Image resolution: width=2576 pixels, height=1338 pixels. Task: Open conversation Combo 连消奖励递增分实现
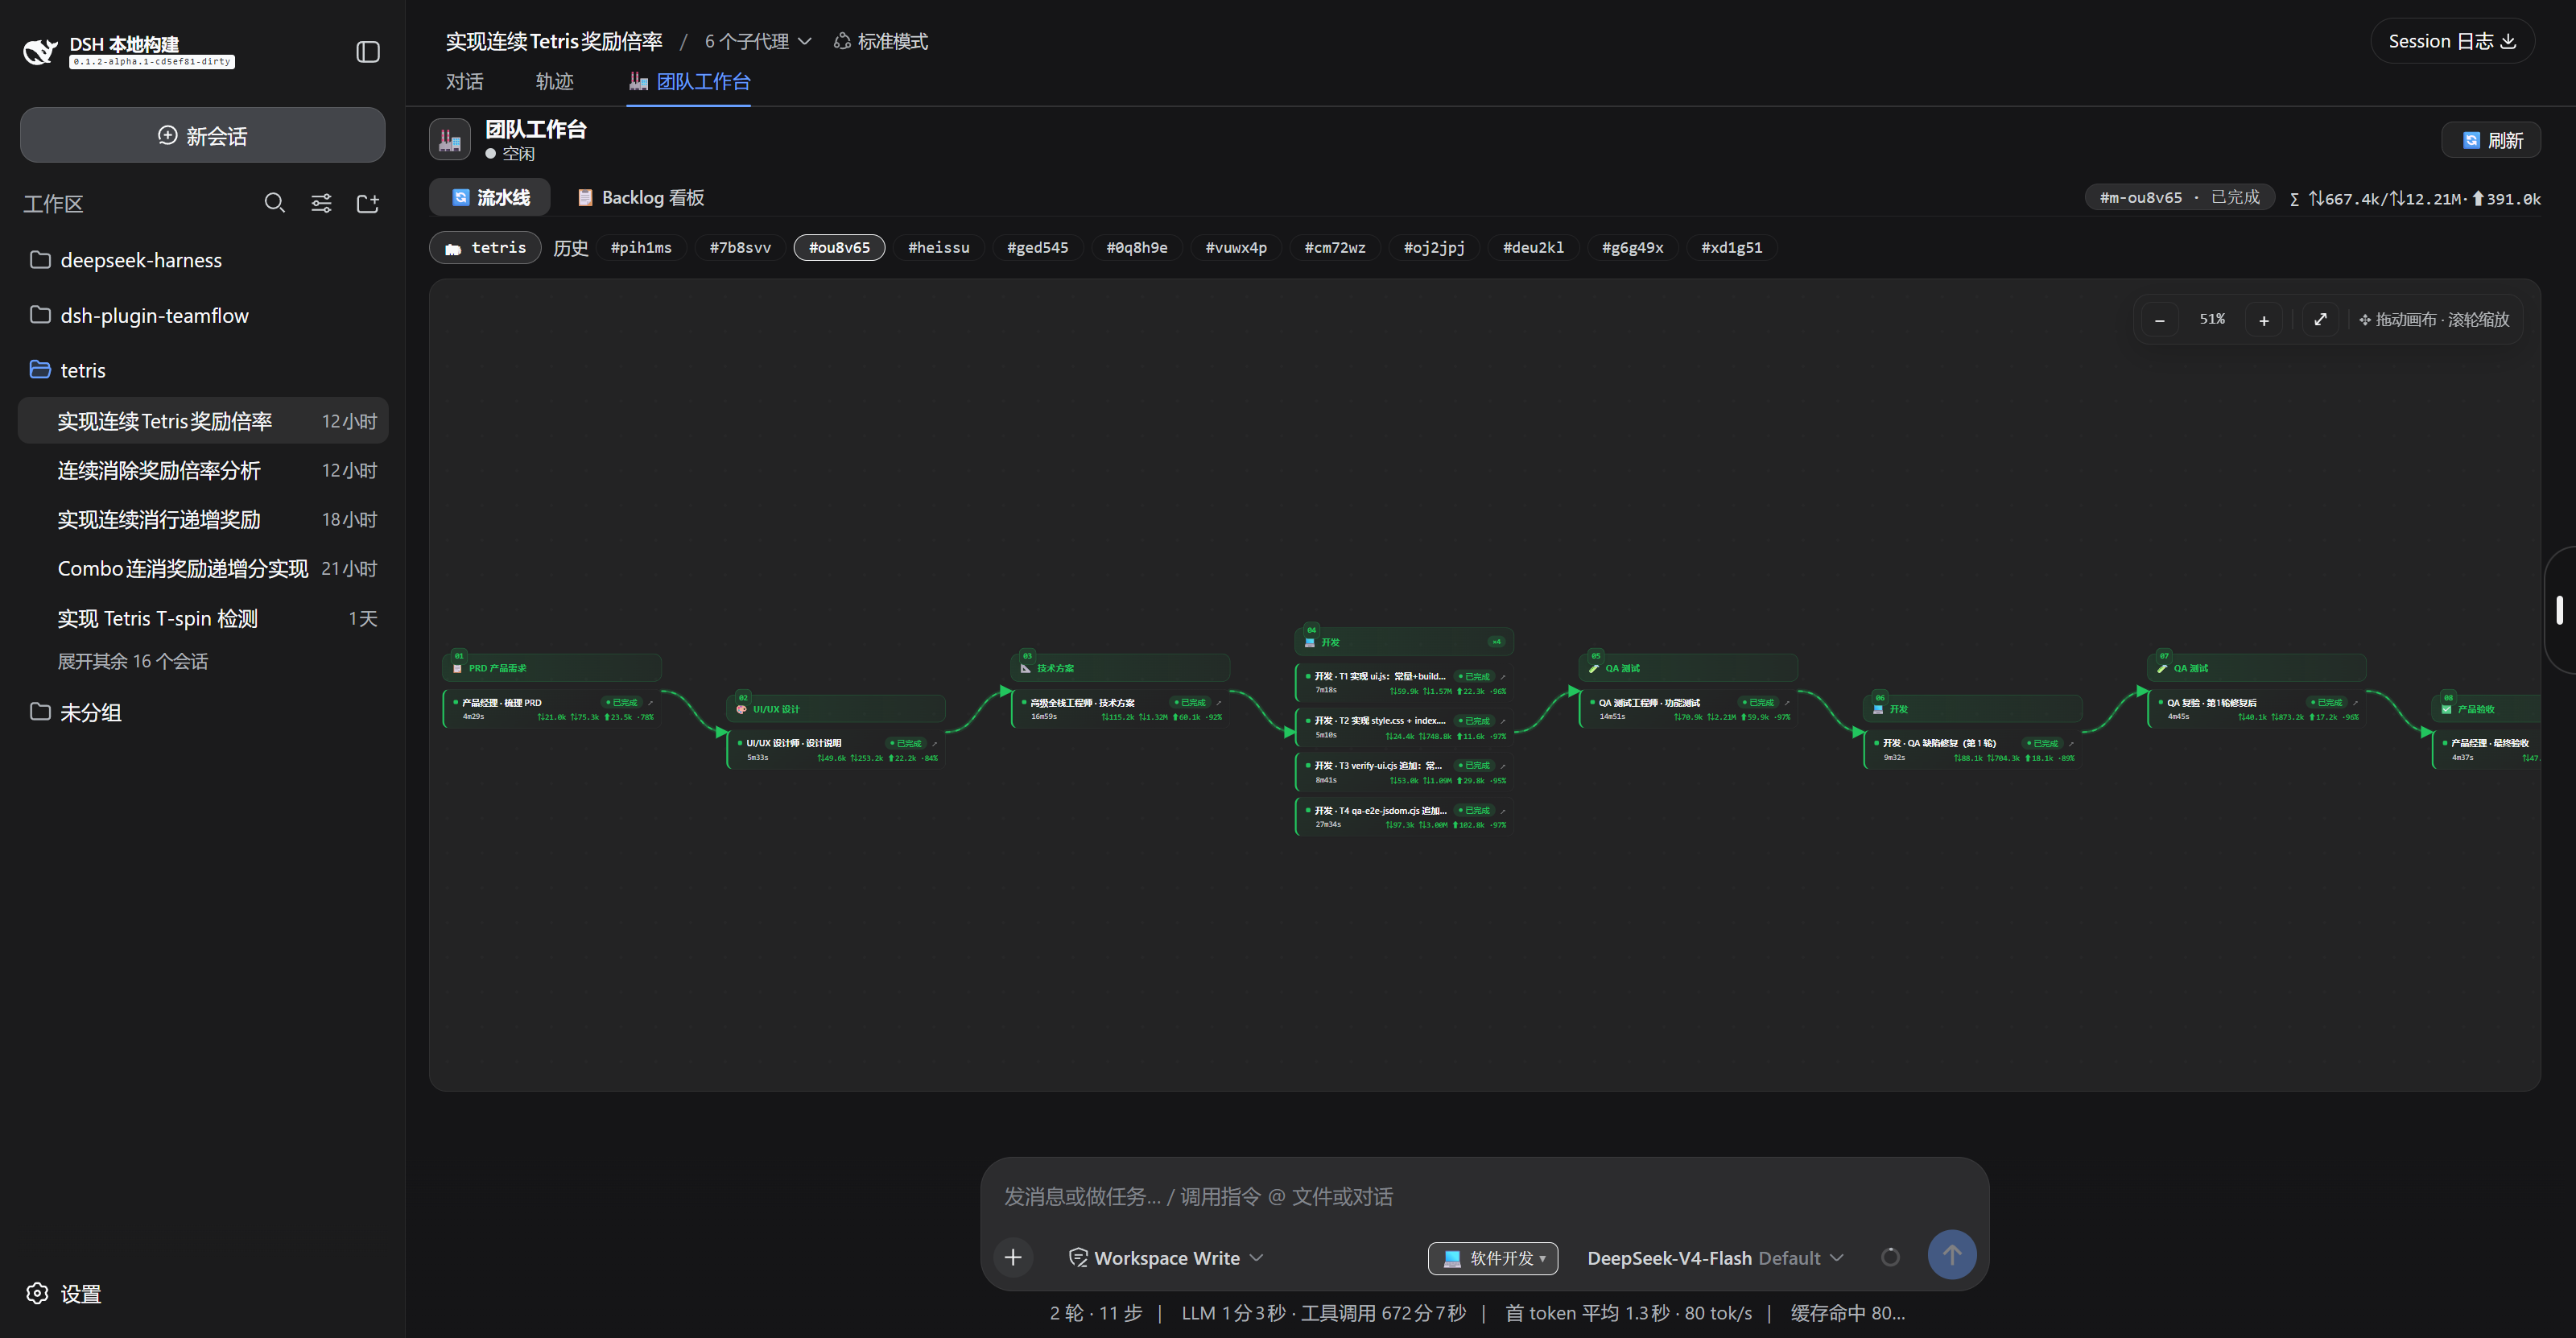[x=202, y=568]
